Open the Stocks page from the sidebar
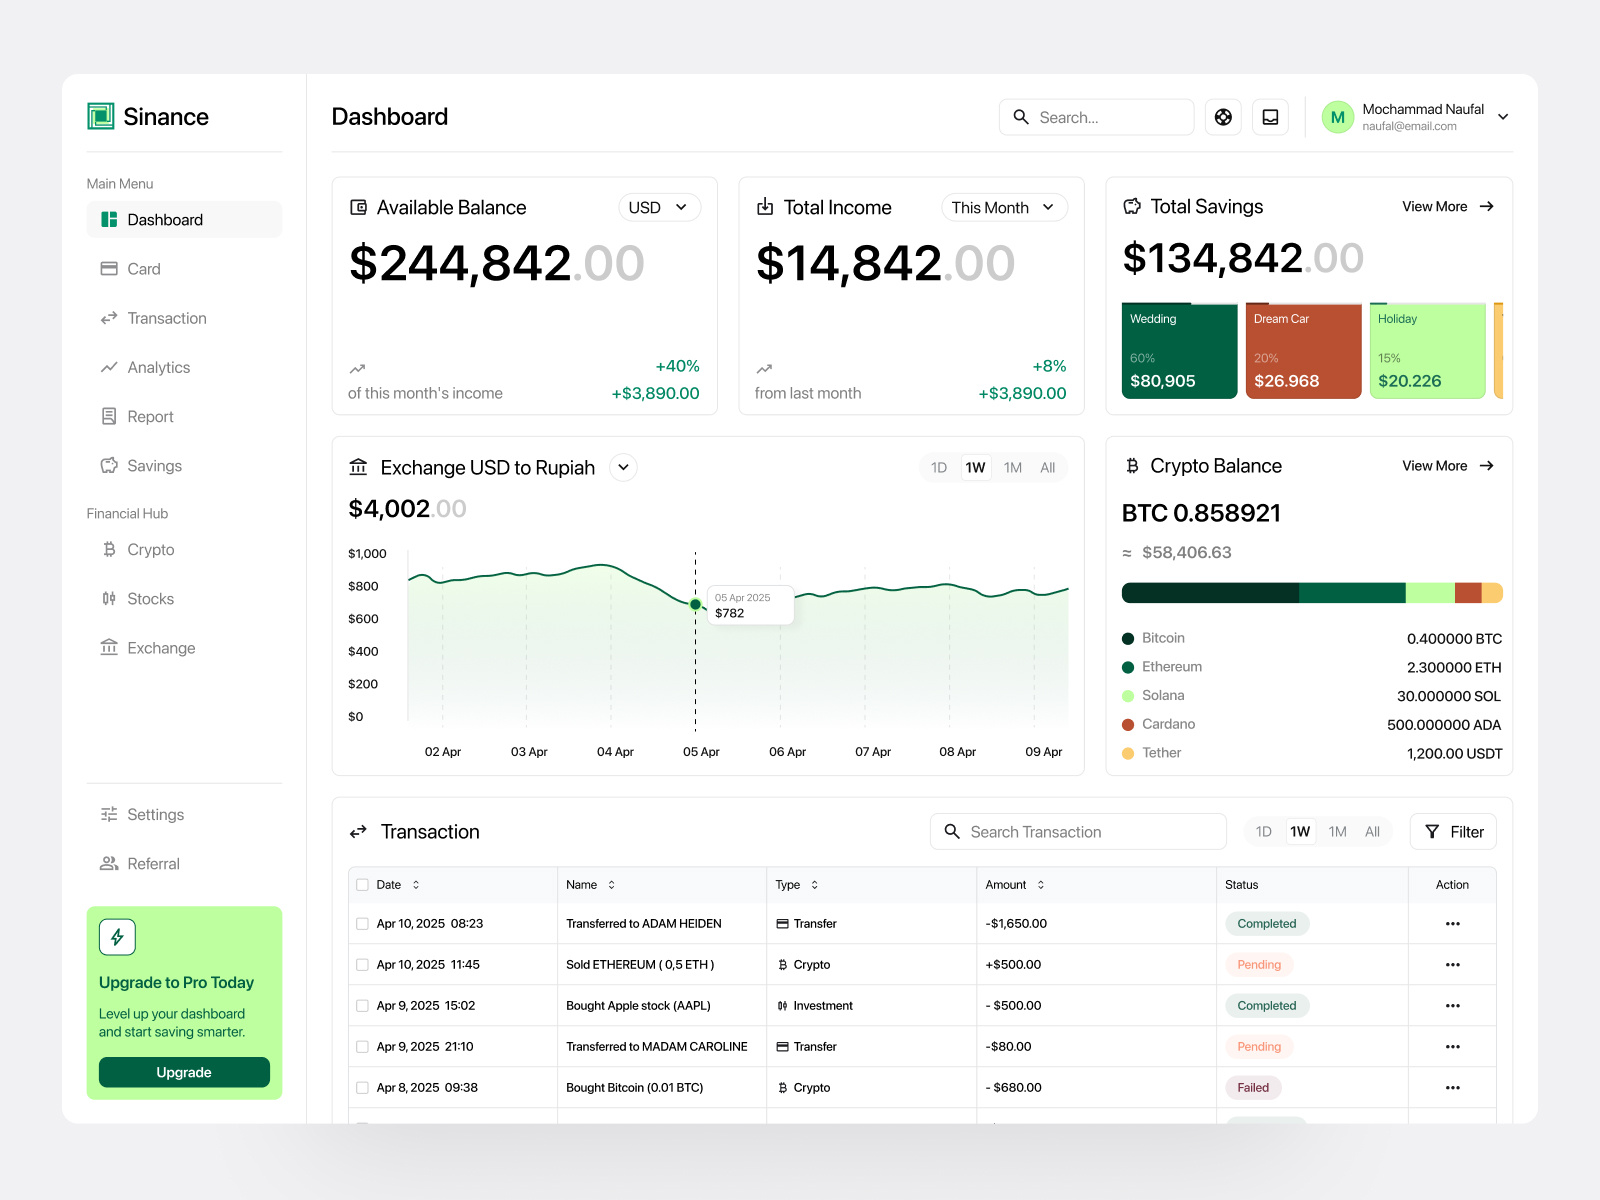Image resolution: width=1600 pixels, height=1200 pixels. [x=150, y=598]
